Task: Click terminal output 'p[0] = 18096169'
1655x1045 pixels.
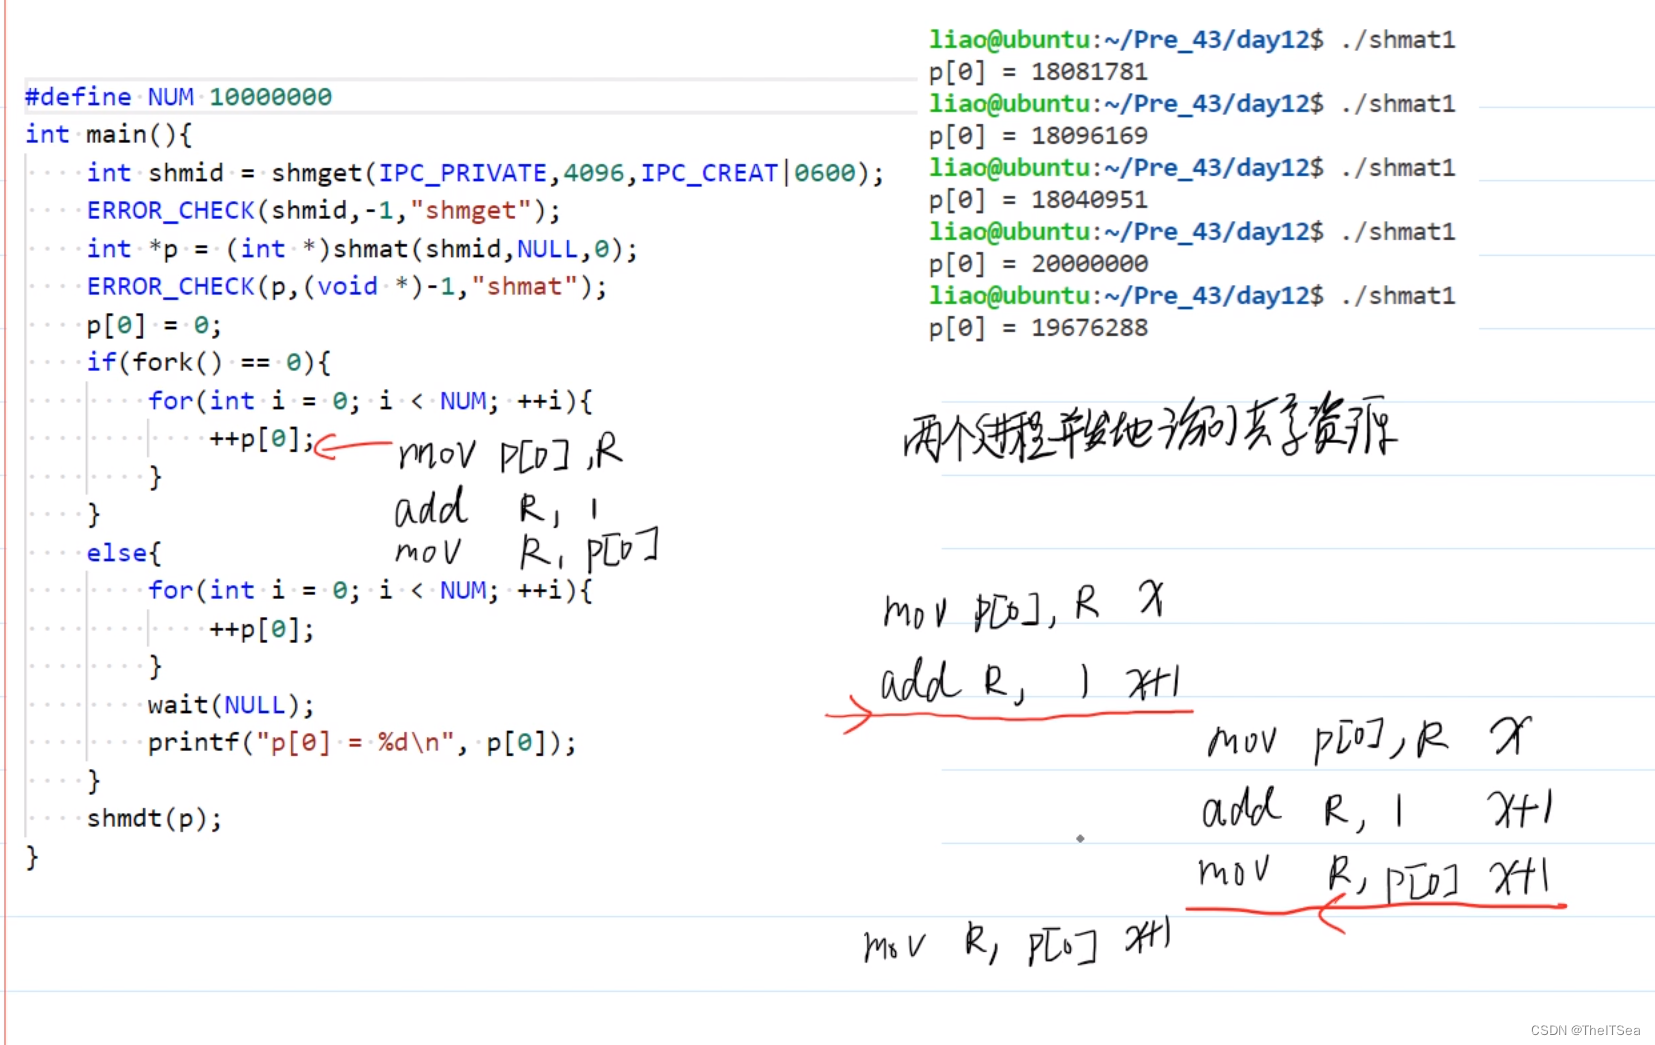Action: [x=1038, y=136]
